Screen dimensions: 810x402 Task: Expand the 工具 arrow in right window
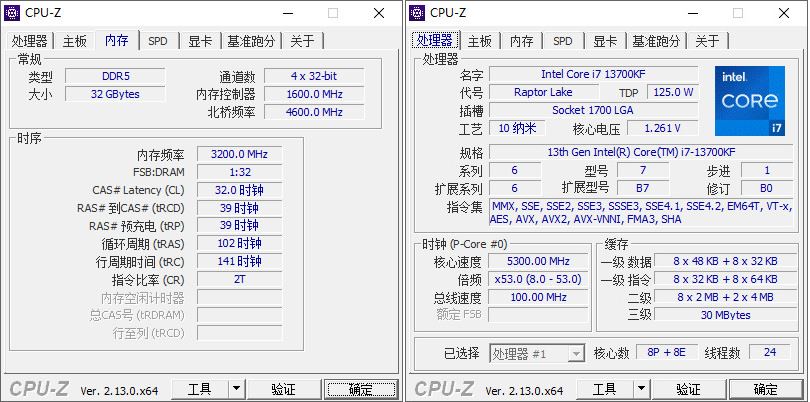pos(640,389)
